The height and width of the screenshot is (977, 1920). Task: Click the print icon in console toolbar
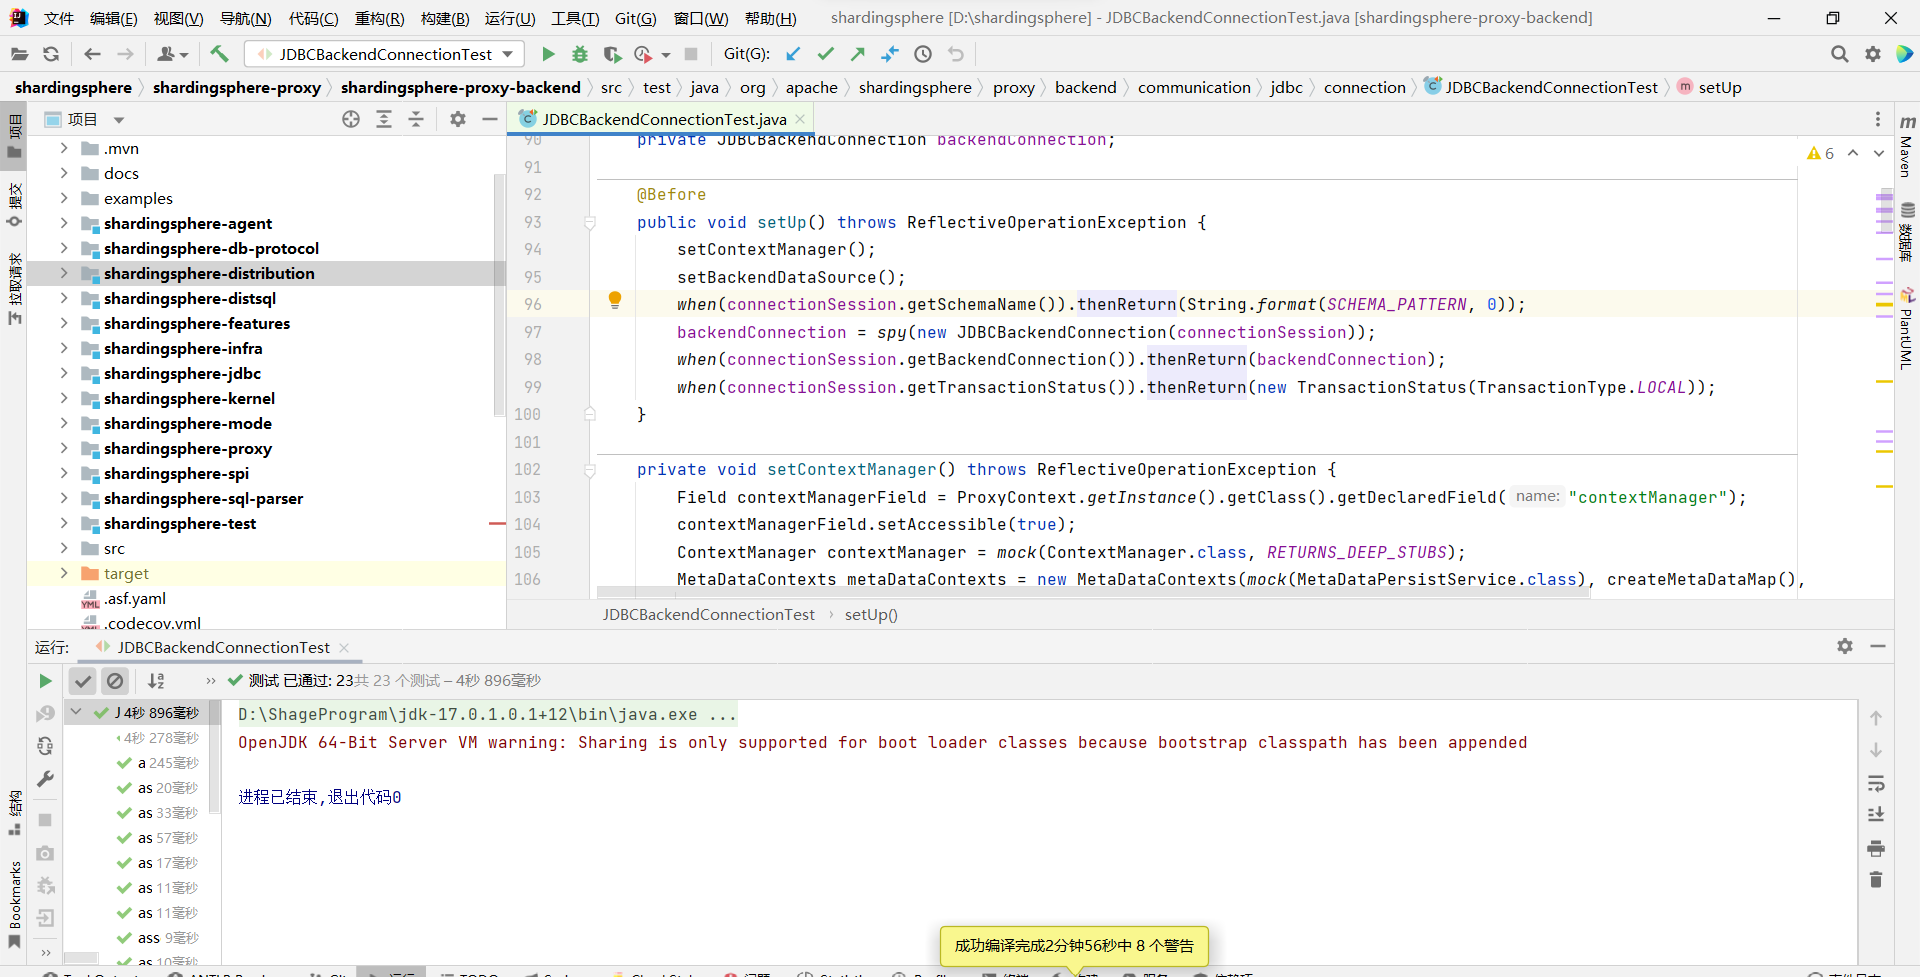pos(1876,848)
